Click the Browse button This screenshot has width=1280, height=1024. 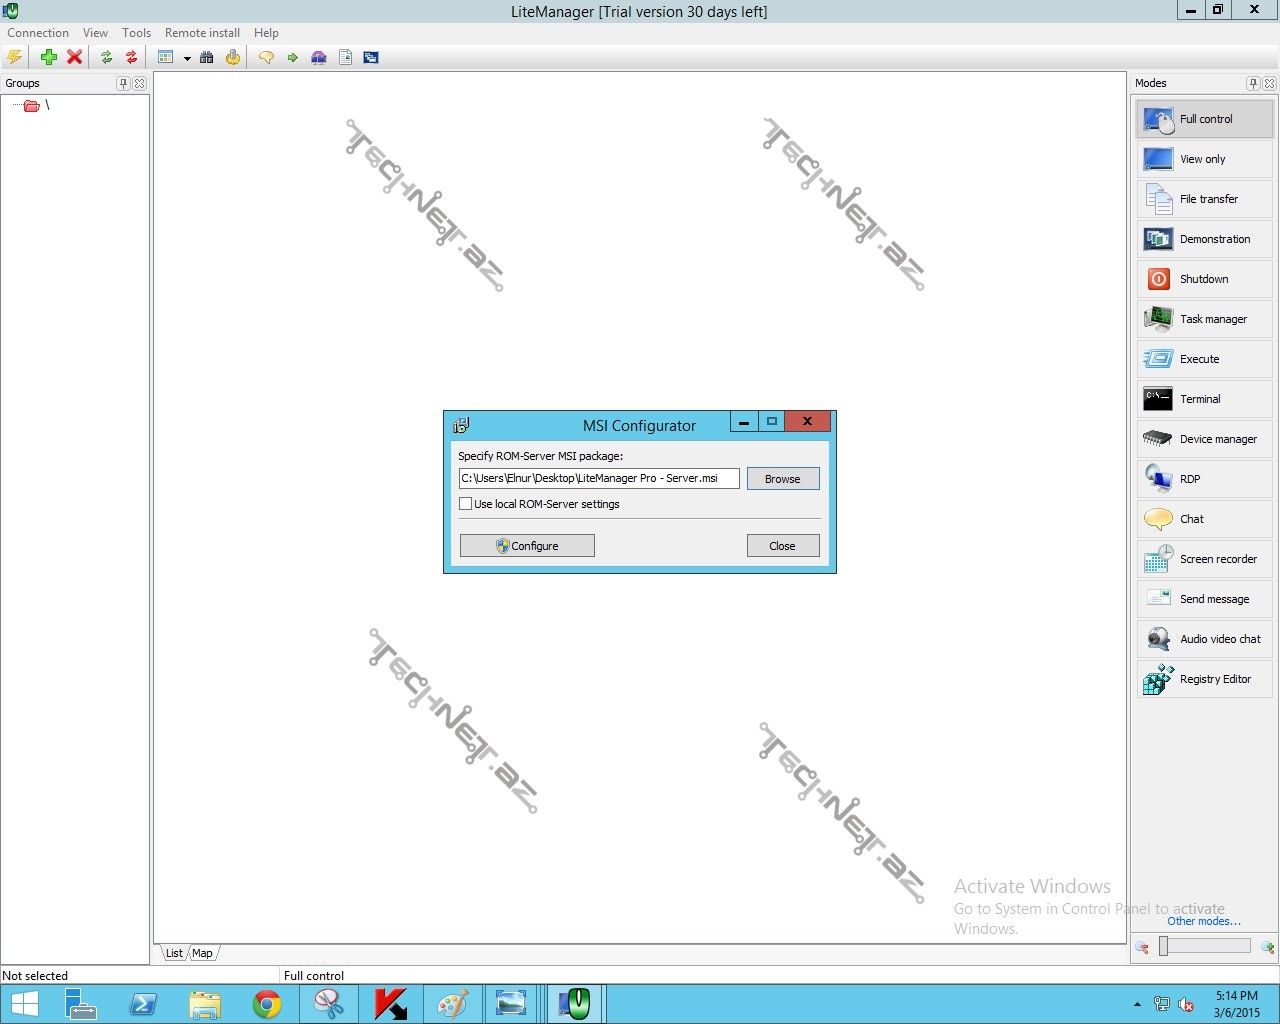[782, 479]
